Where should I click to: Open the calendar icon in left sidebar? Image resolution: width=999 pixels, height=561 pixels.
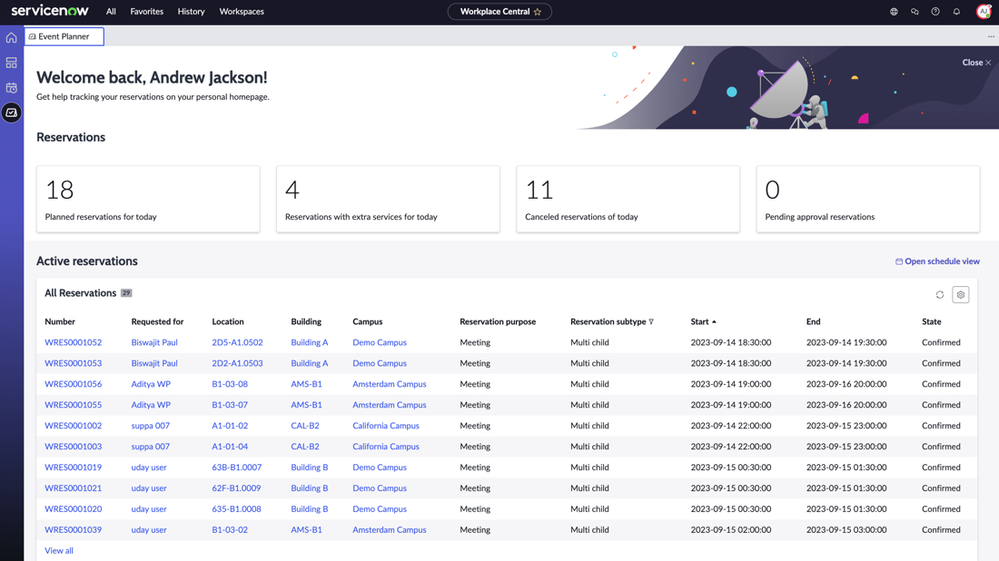11,88
